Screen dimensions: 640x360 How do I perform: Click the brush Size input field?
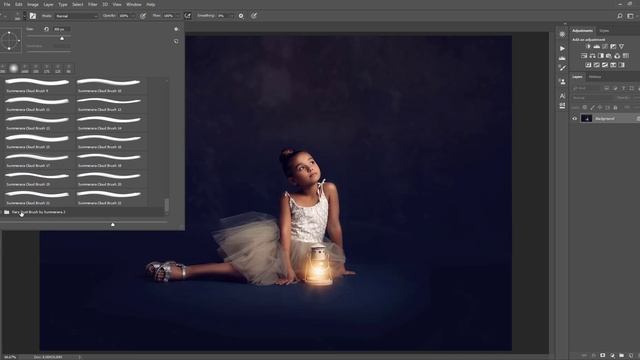pyautogui.click(x=62, y=29)
